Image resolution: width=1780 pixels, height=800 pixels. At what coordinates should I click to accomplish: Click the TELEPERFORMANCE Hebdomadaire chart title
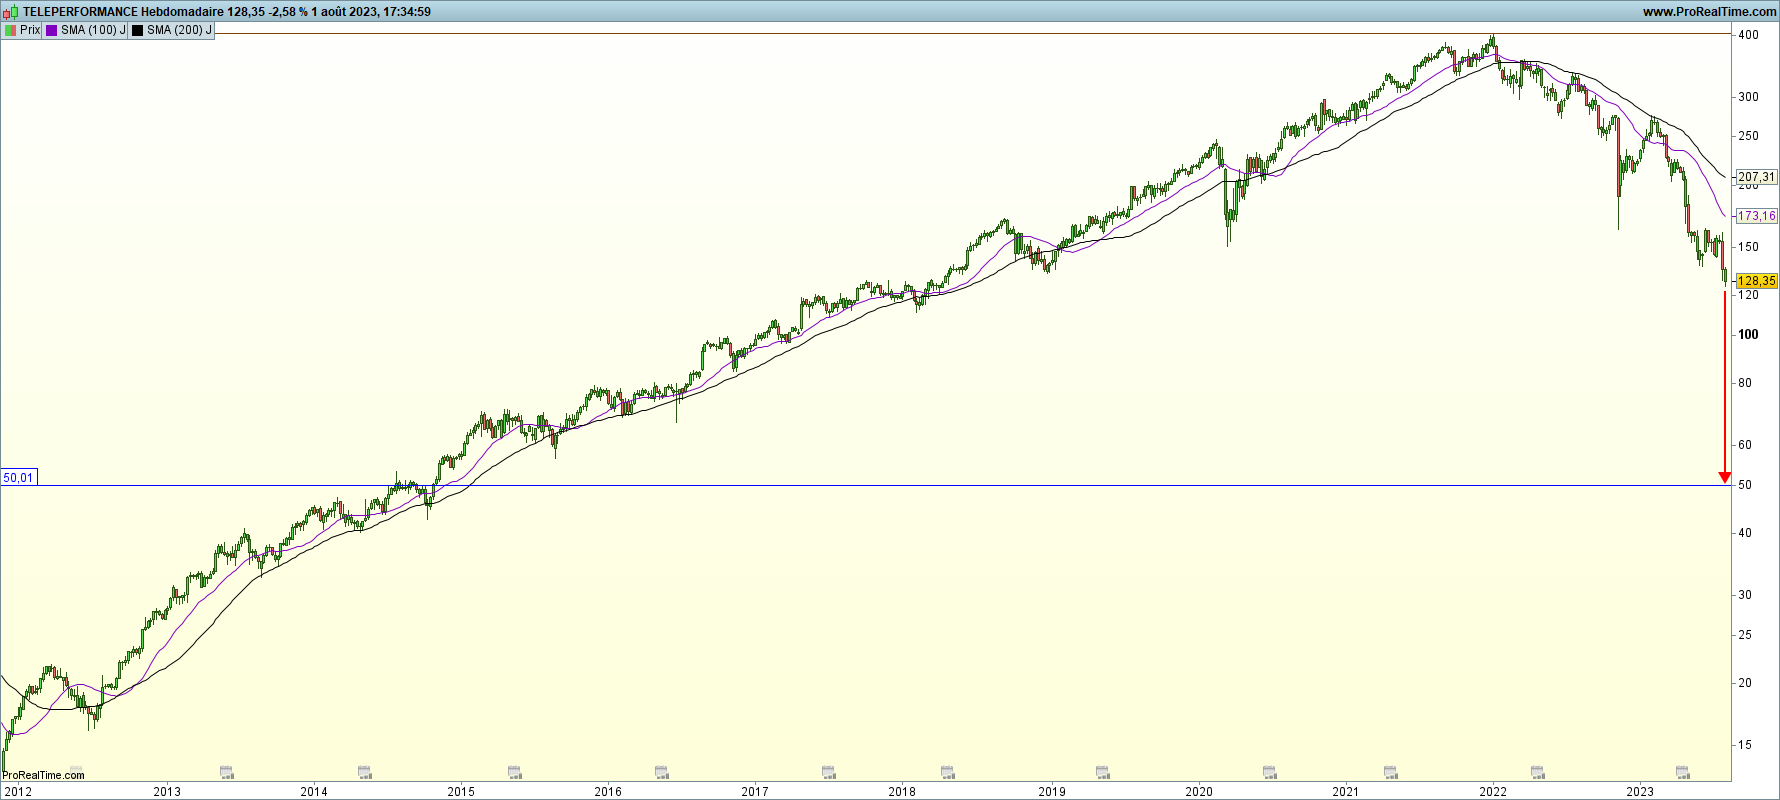point(123,12)
